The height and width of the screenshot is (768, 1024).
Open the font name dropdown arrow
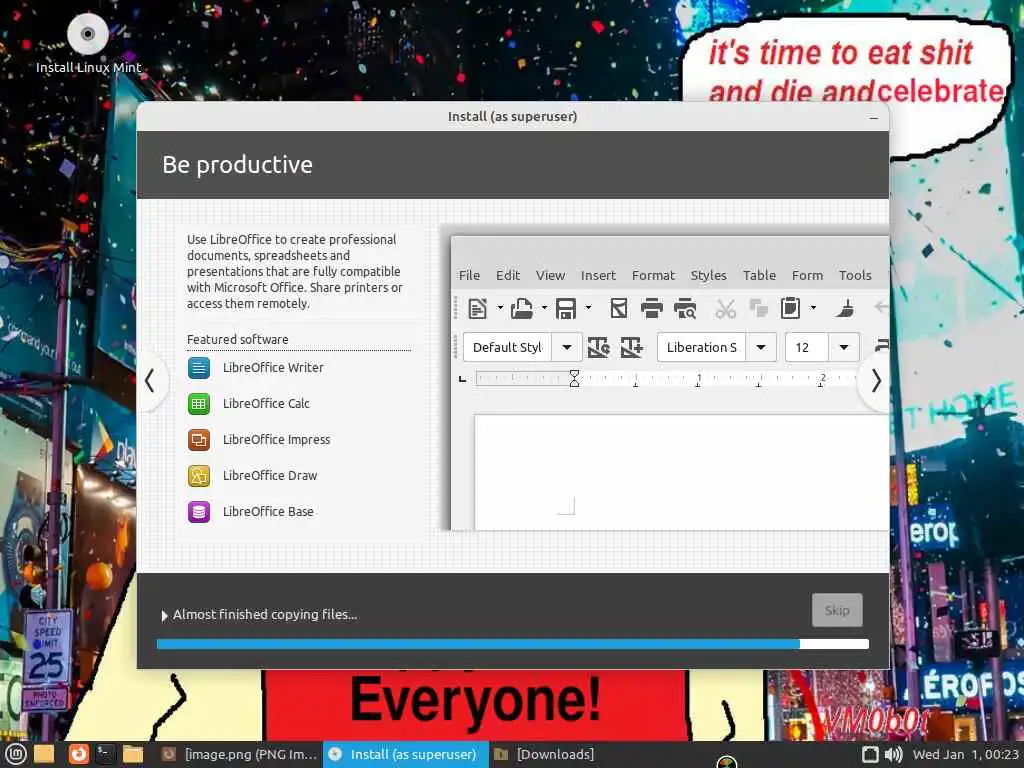coord(761,347)
